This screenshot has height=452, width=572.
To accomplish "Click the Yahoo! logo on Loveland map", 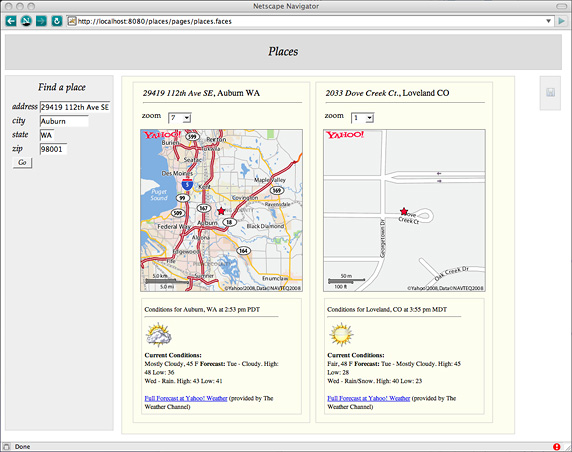I will click(345, 135).
